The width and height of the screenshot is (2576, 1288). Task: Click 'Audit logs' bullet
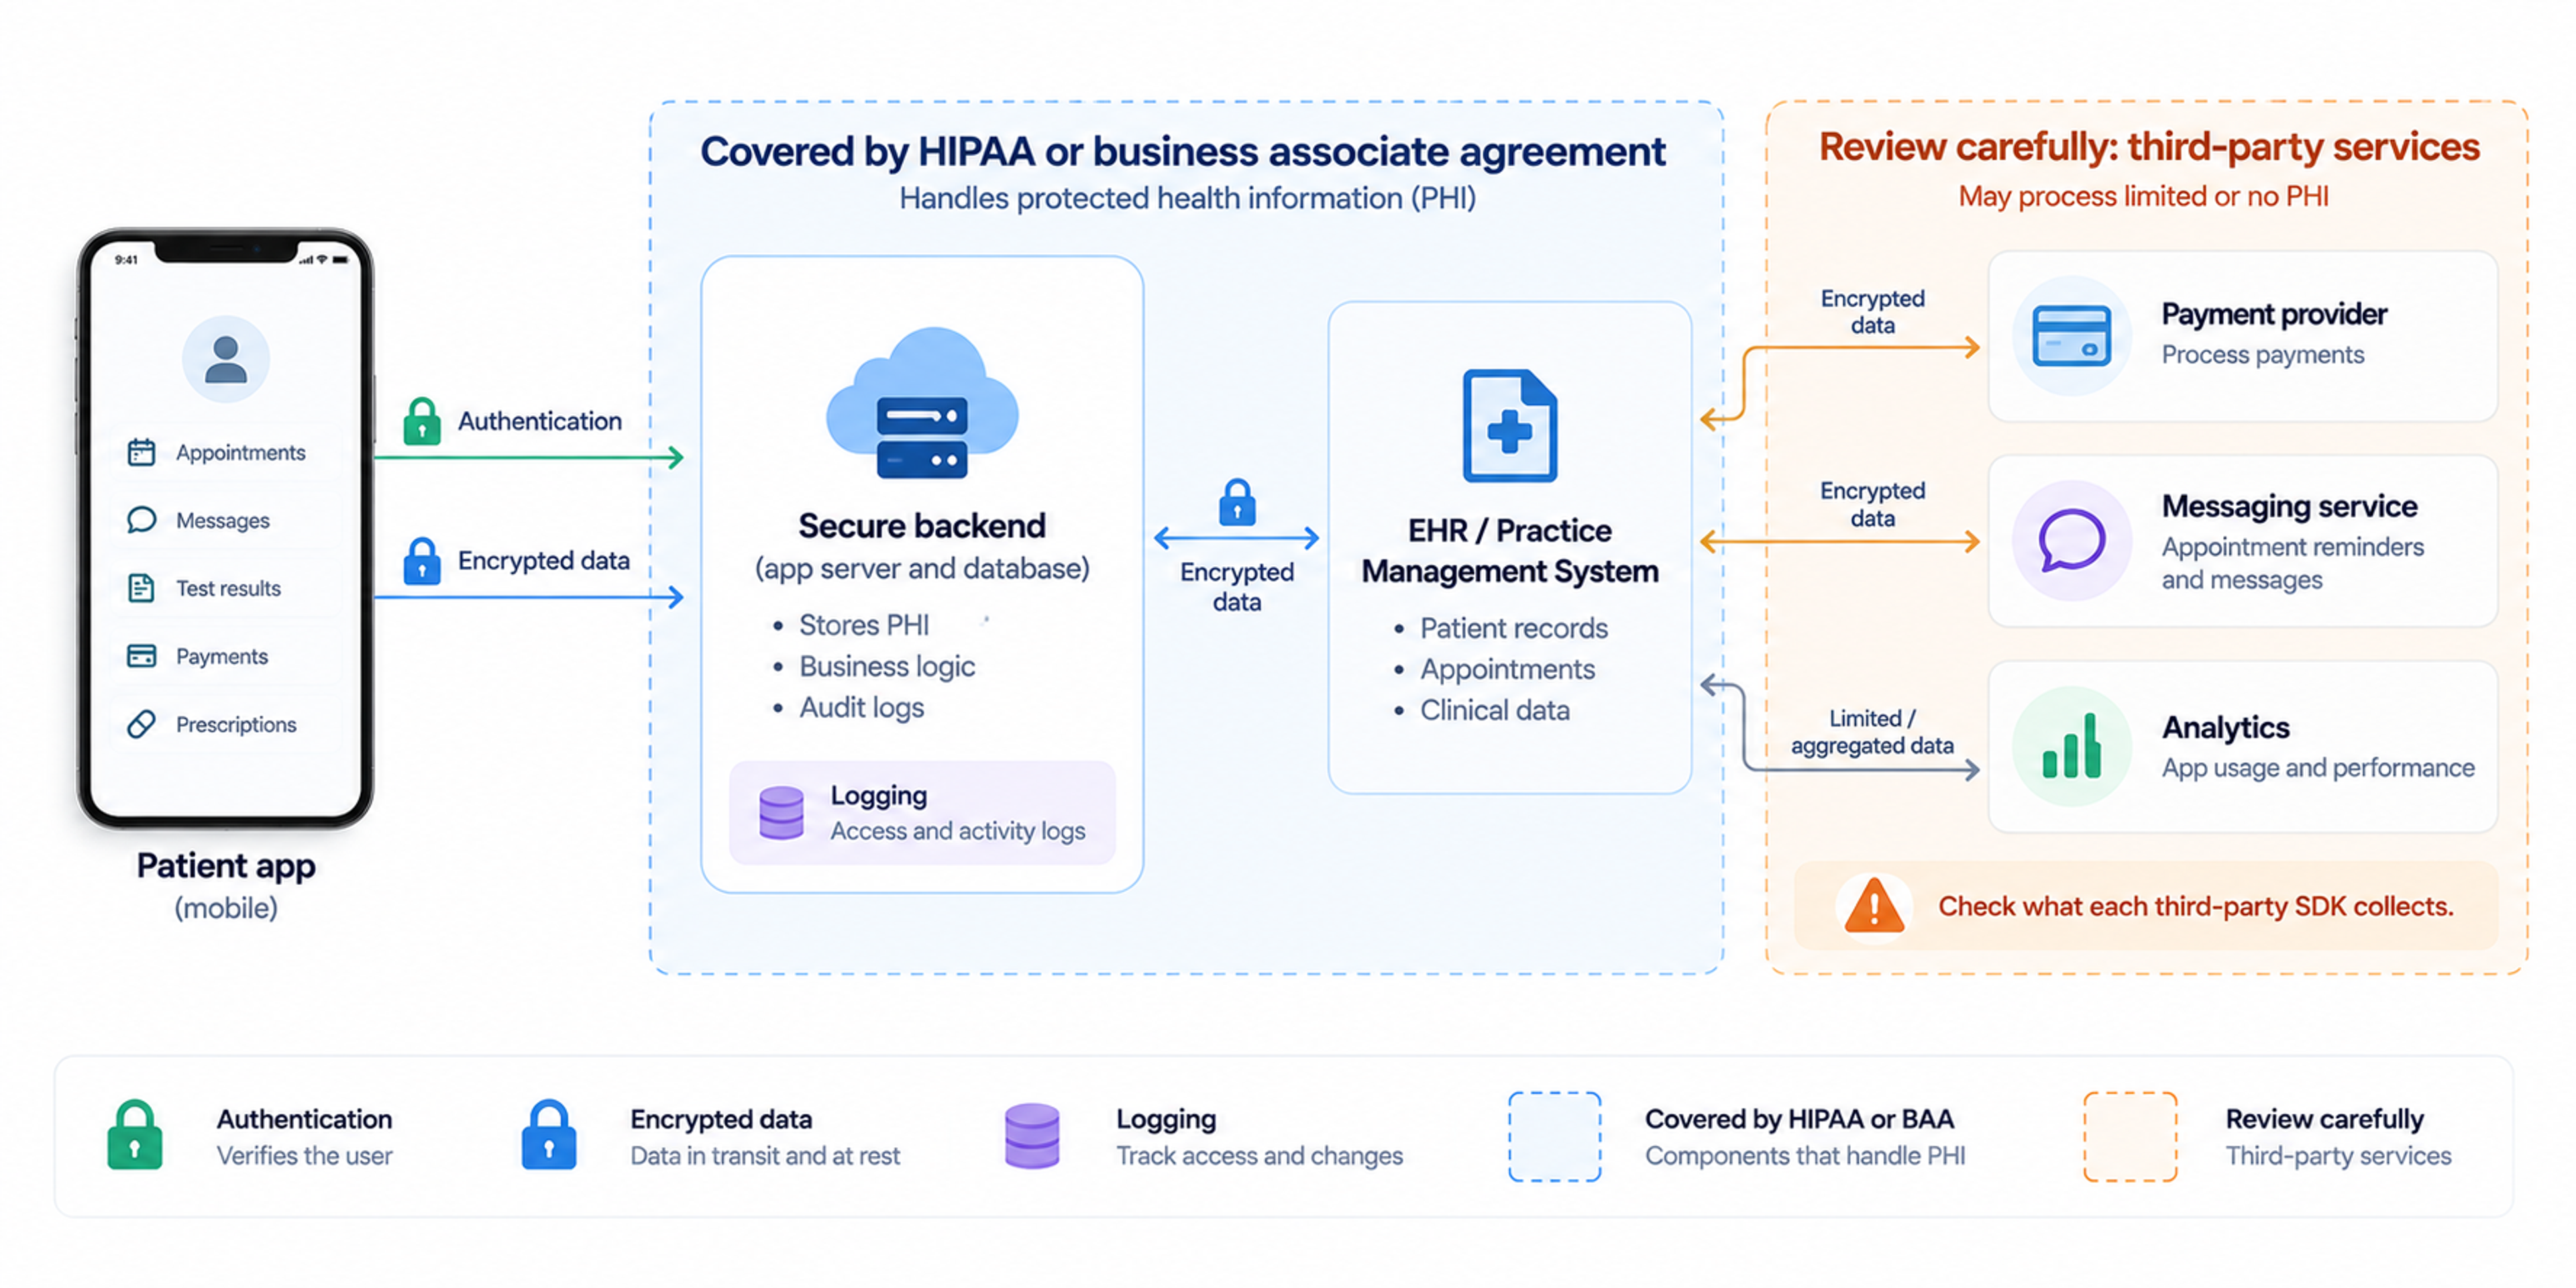(x=861, y=707)
